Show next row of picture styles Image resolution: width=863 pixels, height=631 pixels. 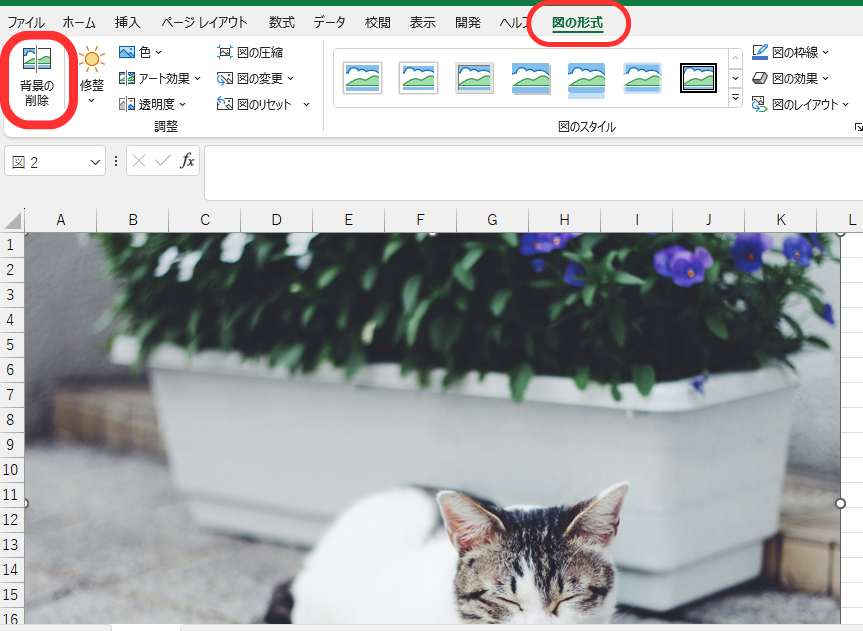click(735, 78)
